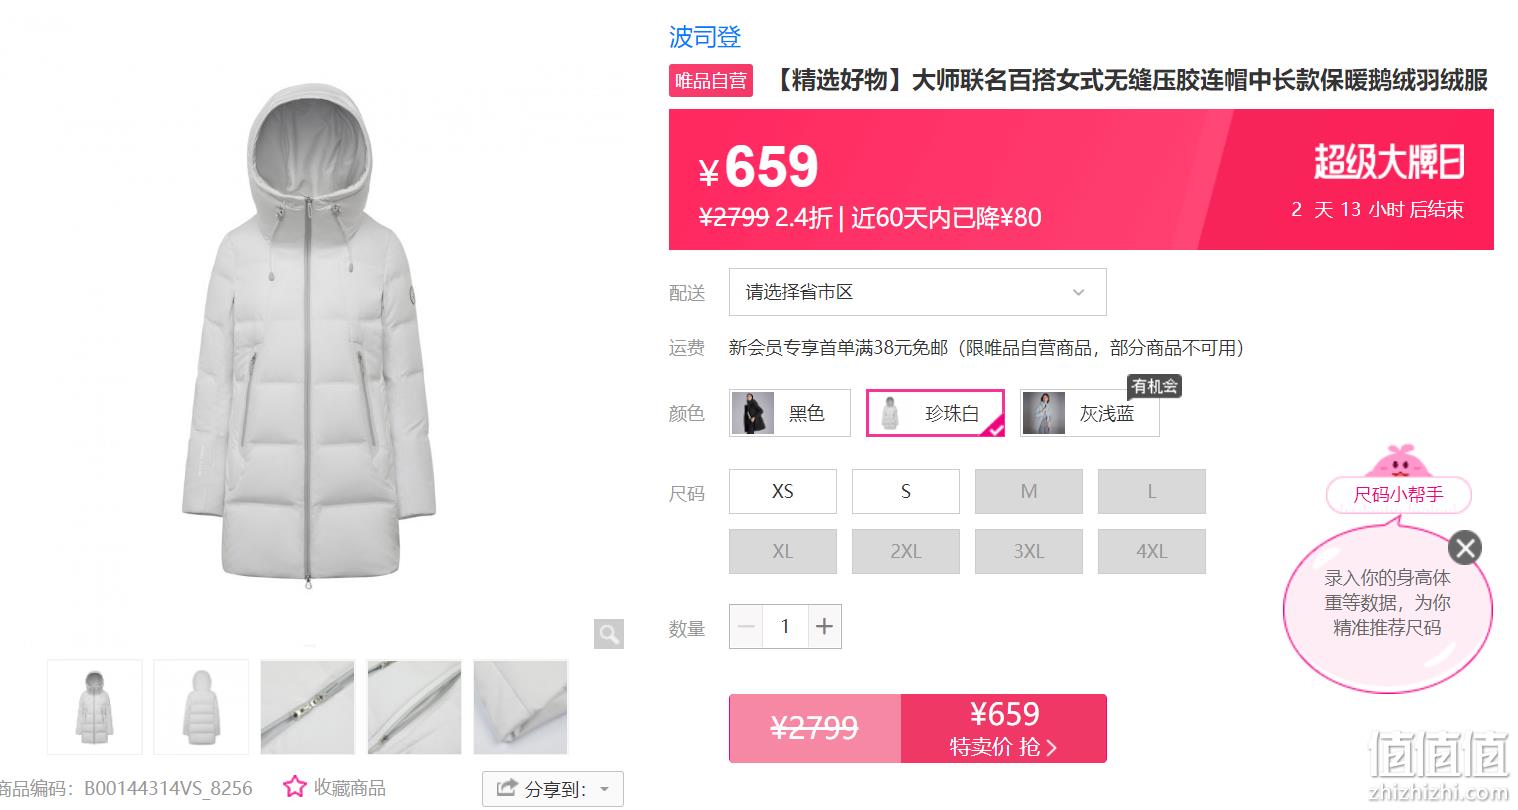Decrease quantity with minus button
This screenshot has width=1518, height=810.
pyautogui.click(x=746, y=626)
